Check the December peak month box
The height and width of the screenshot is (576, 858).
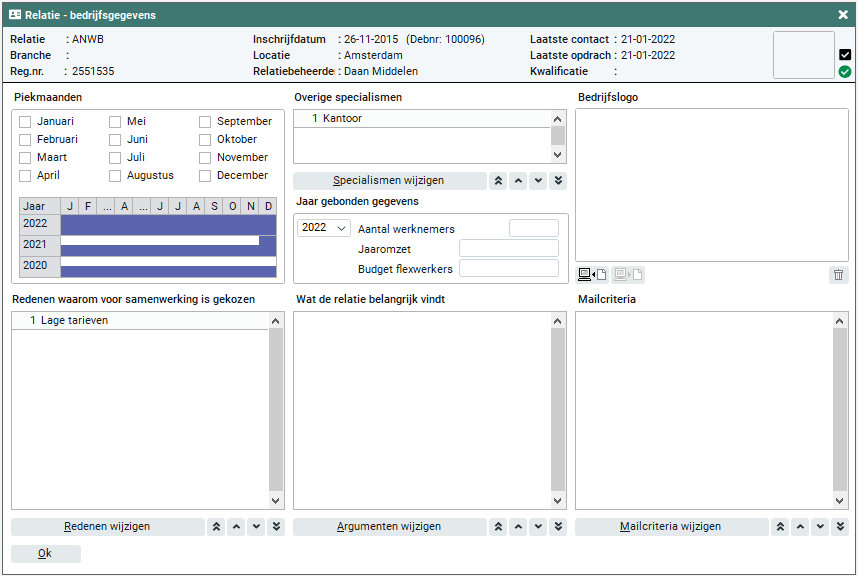(205, 176)
